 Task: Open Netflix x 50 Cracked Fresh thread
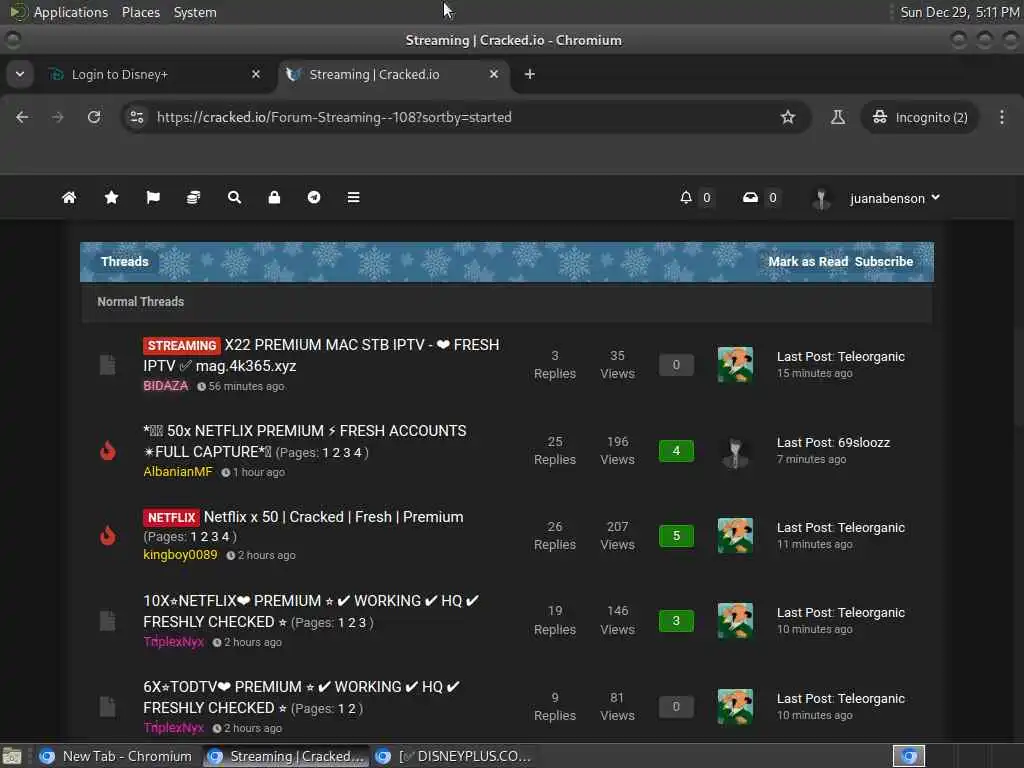point(333,517)
